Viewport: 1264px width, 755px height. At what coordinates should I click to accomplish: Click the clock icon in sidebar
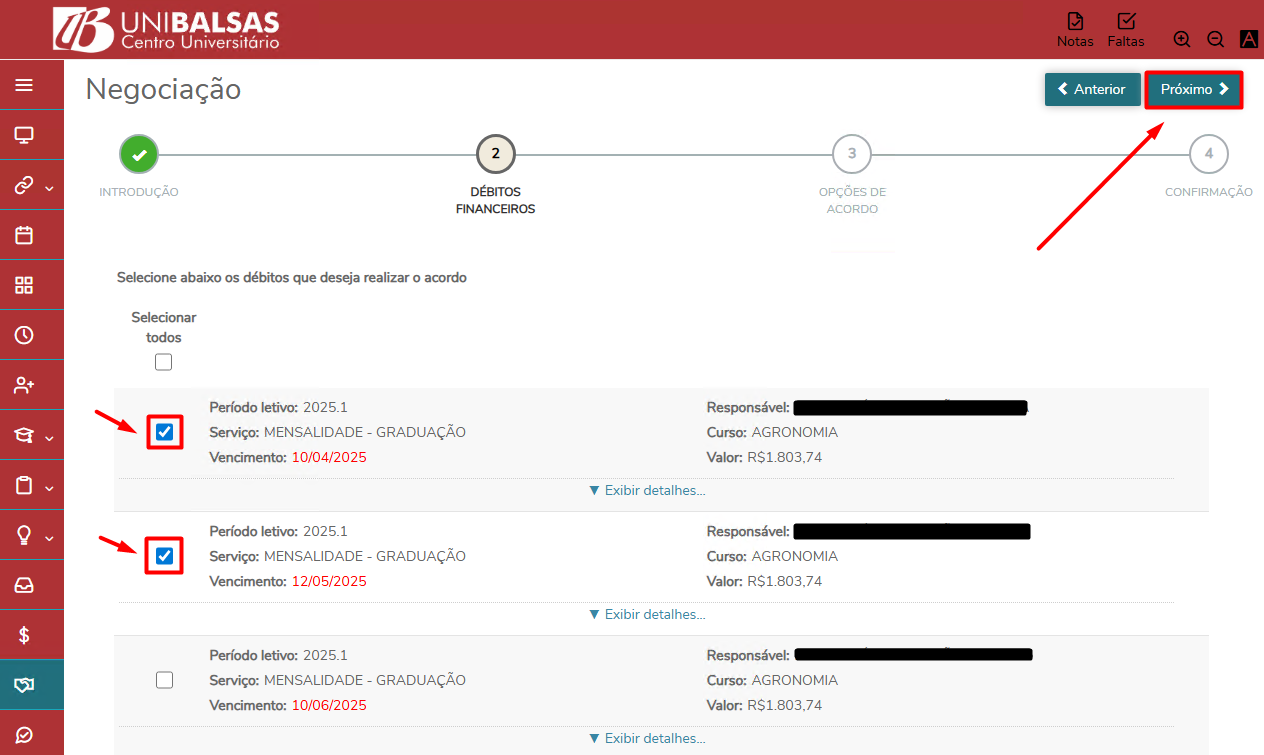pyautogui.click(x=24, y=335)
